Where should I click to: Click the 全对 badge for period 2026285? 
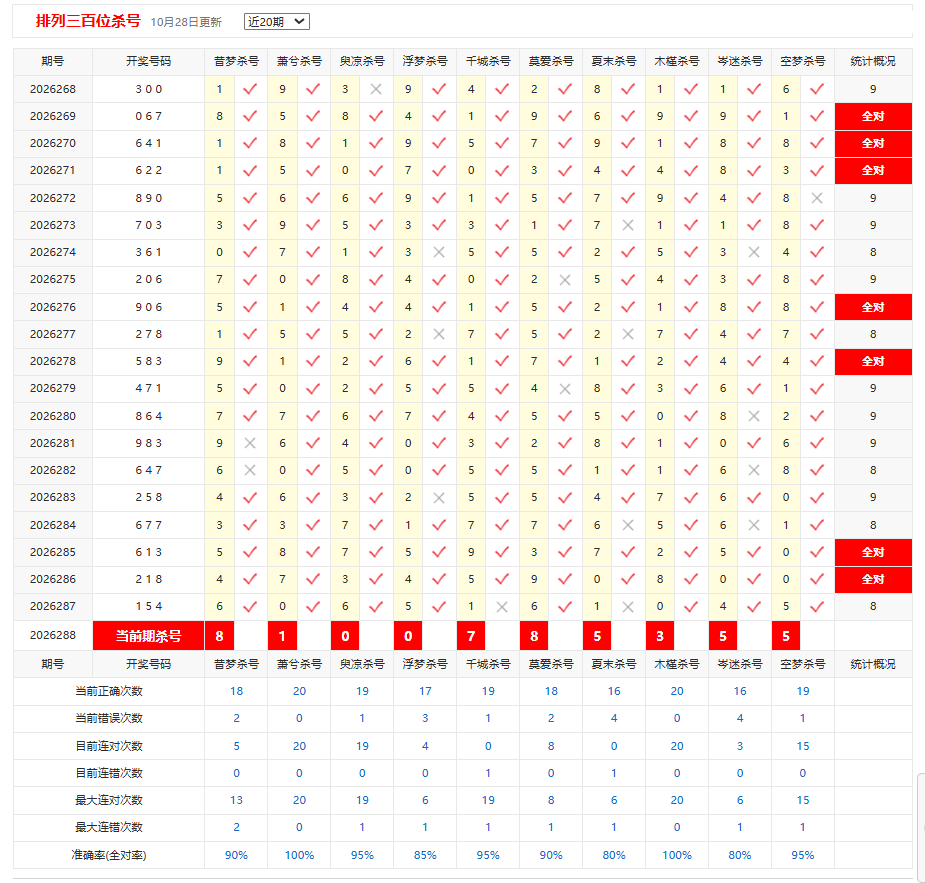pyautogui.click(x=873, y=553)
